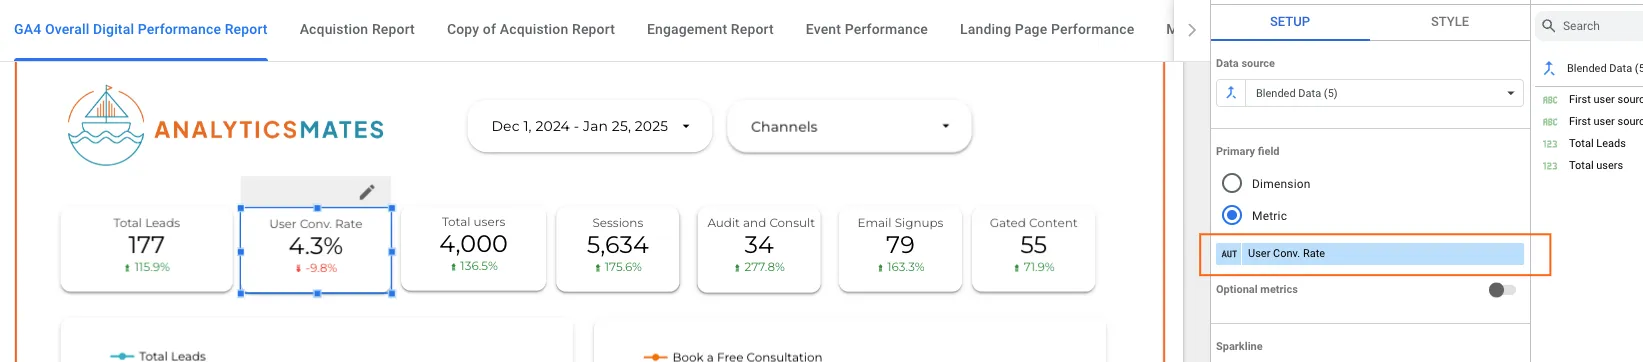The height and width of the screenshot is (362, 1643).
Task: Open the Landing Page Performance tab
Action: [x=1047, y=30]
